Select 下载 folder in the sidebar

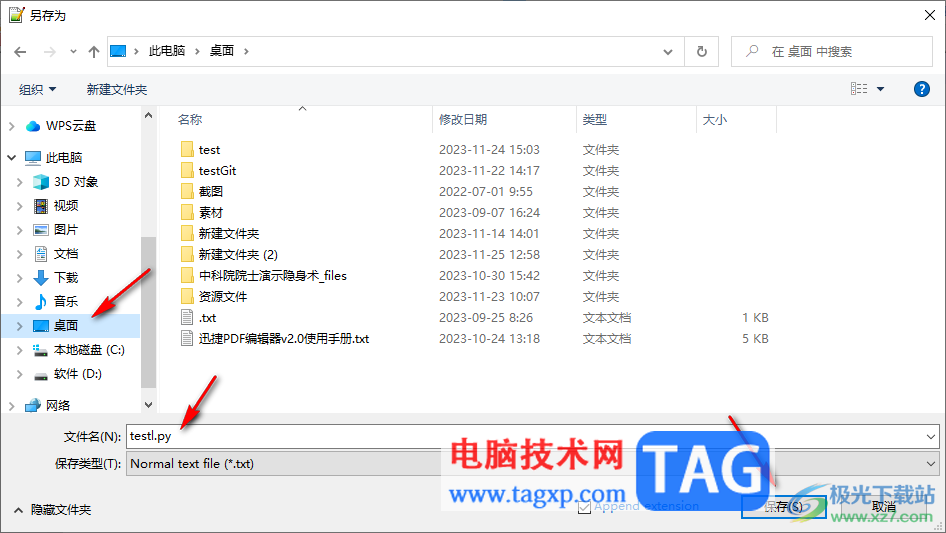(x=66, y=278)
